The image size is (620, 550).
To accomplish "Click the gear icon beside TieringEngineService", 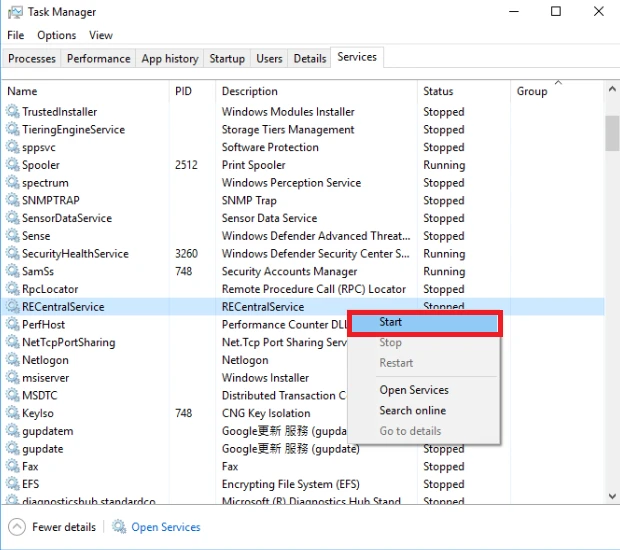I will point(13,129).
